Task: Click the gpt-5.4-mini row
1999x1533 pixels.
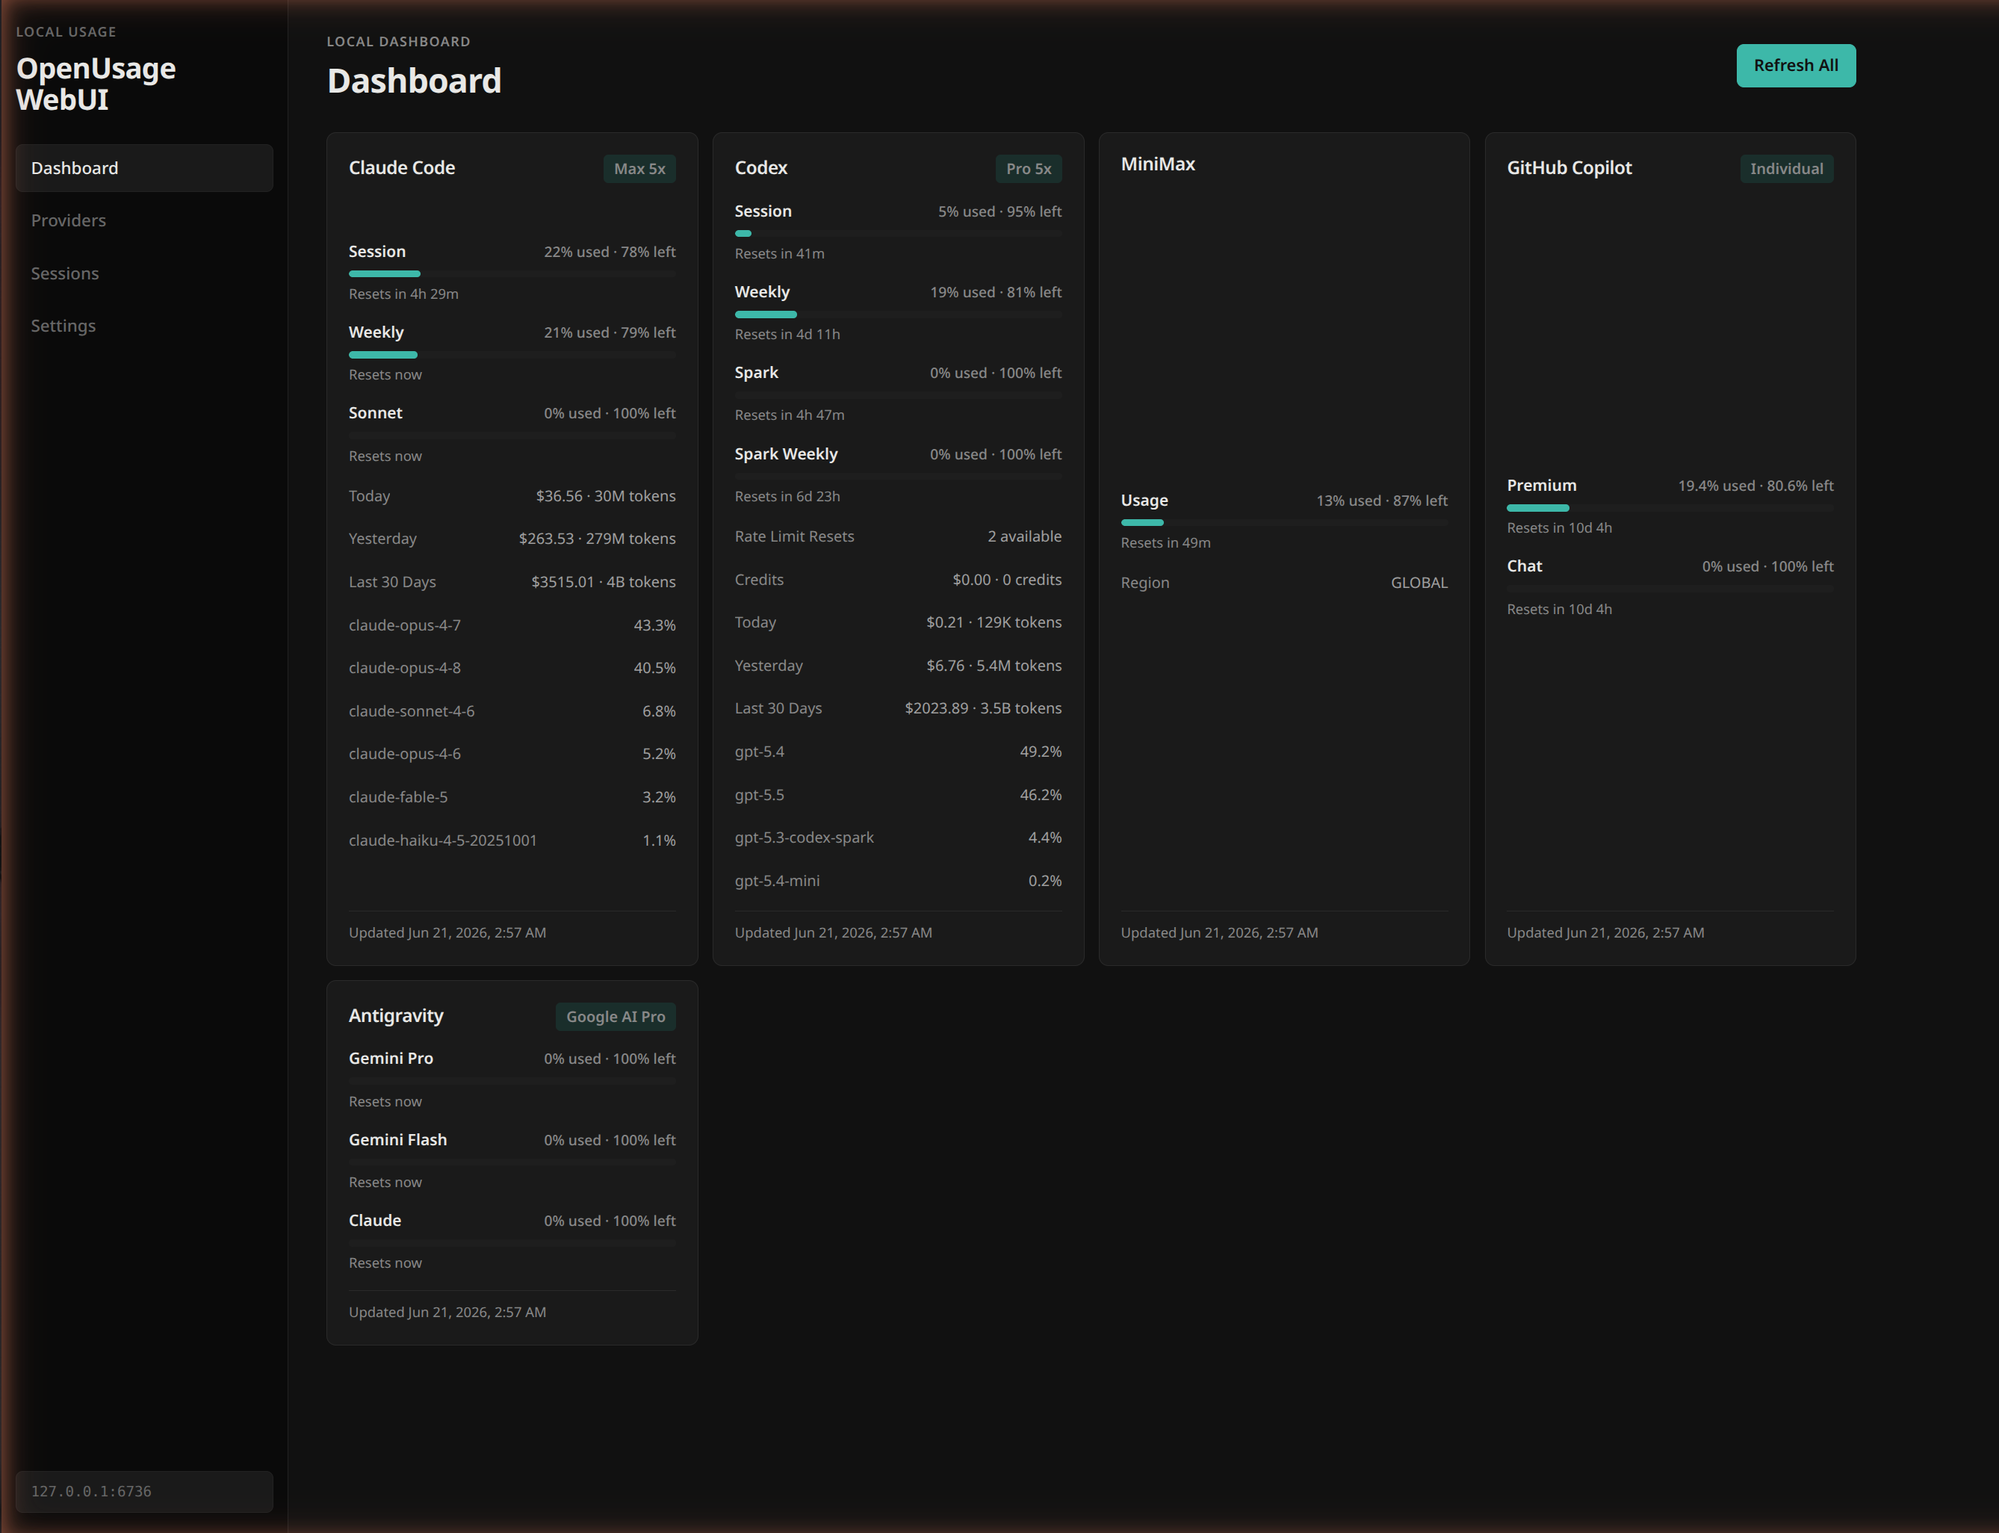Action: point(898,881)
